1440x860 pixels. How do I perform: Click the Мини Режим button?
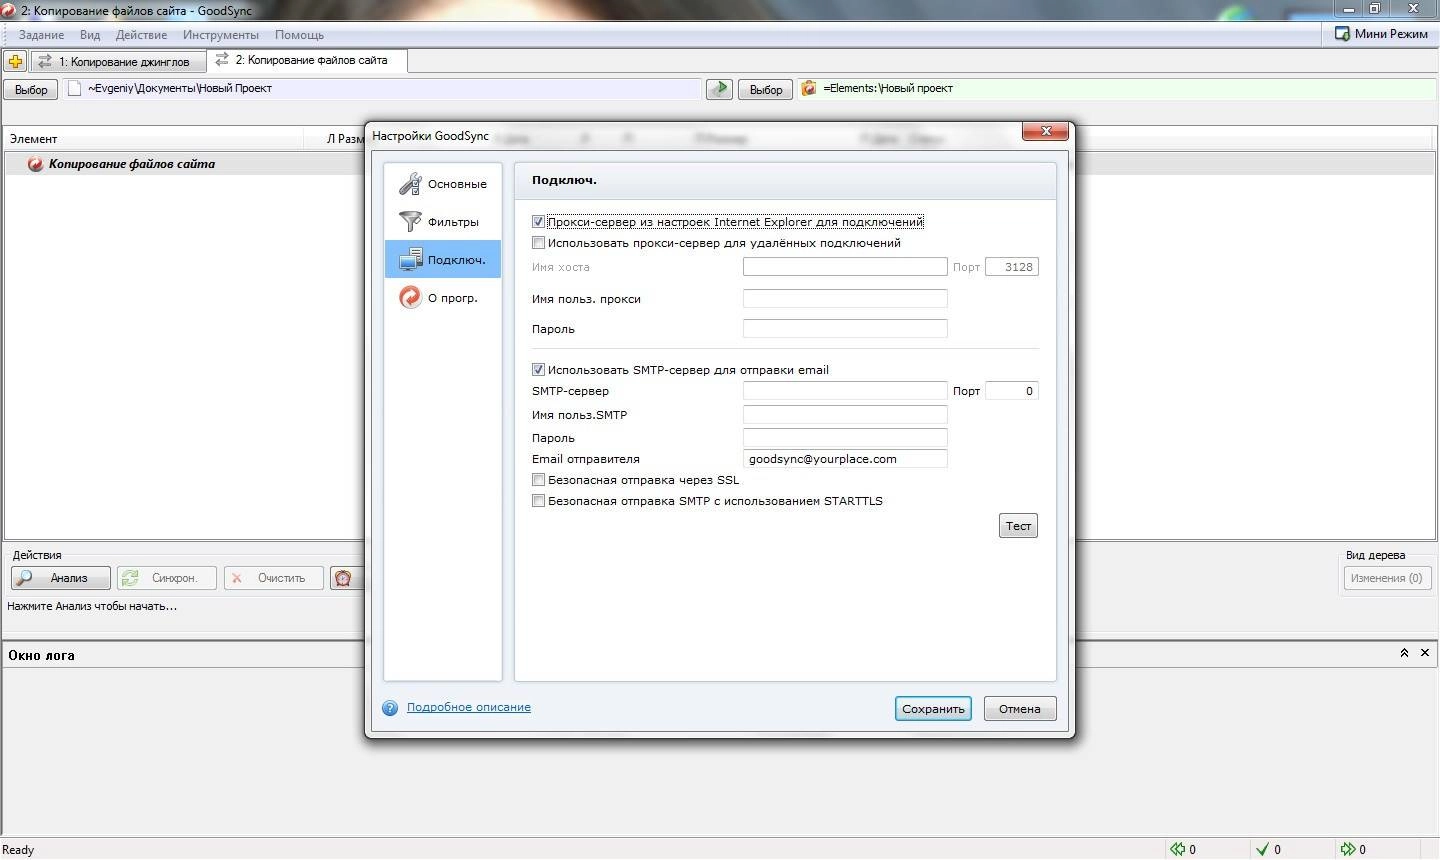(x=1381, y=34)
